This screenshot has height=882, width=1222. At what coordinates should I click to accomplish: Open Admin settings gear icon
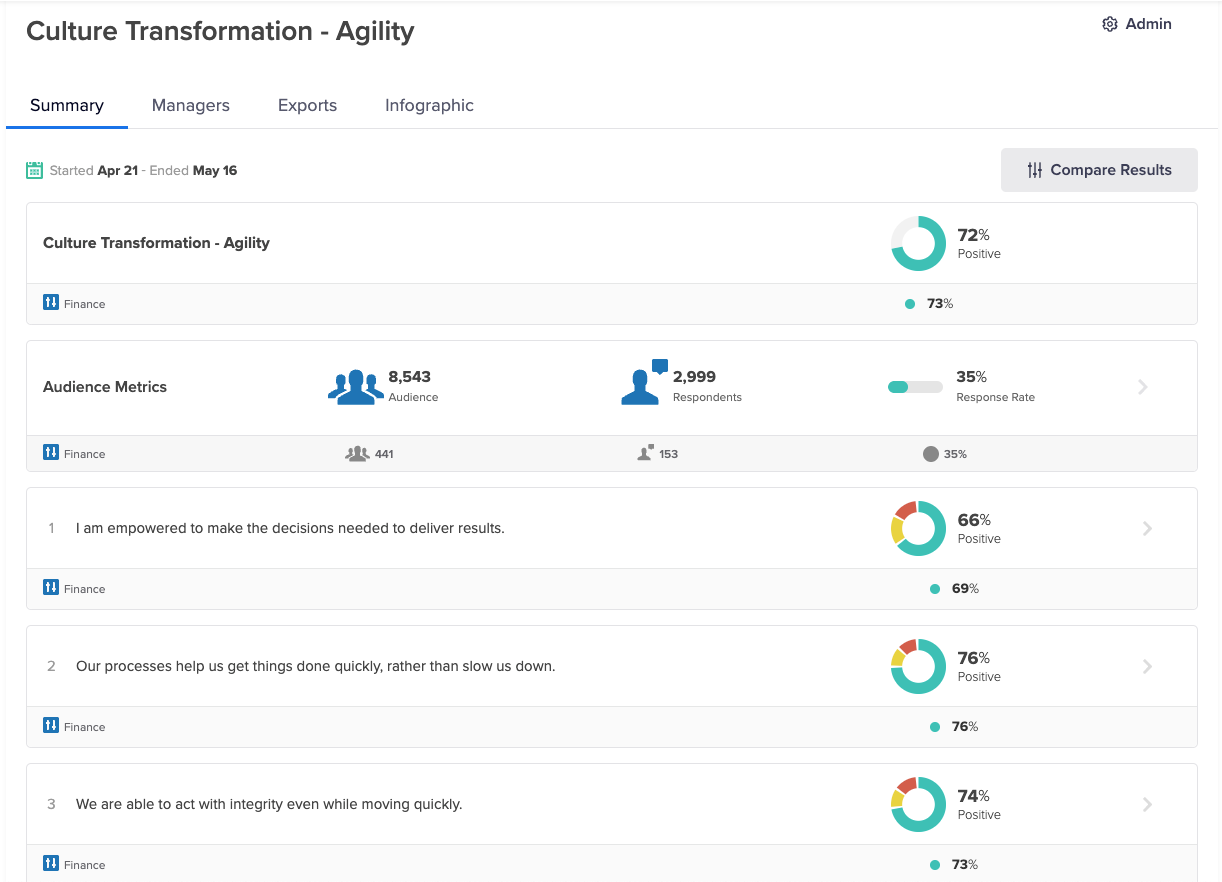(1109, 24)
